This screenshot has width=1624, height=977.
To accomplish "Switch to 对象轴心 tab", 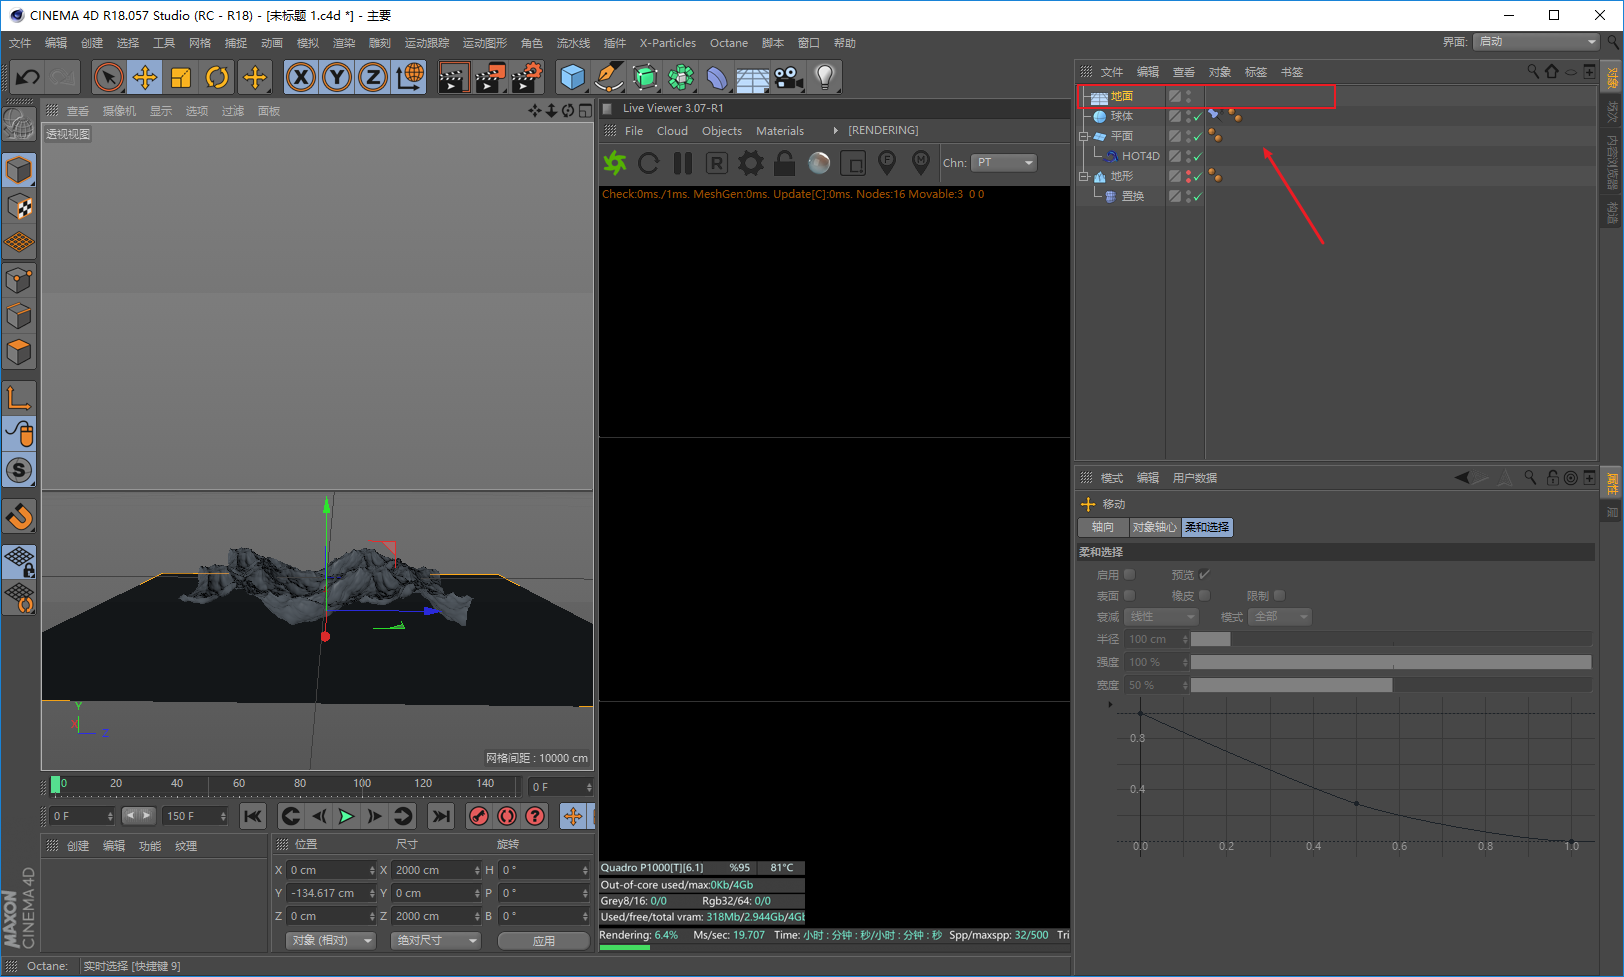I will (1155, 527).
